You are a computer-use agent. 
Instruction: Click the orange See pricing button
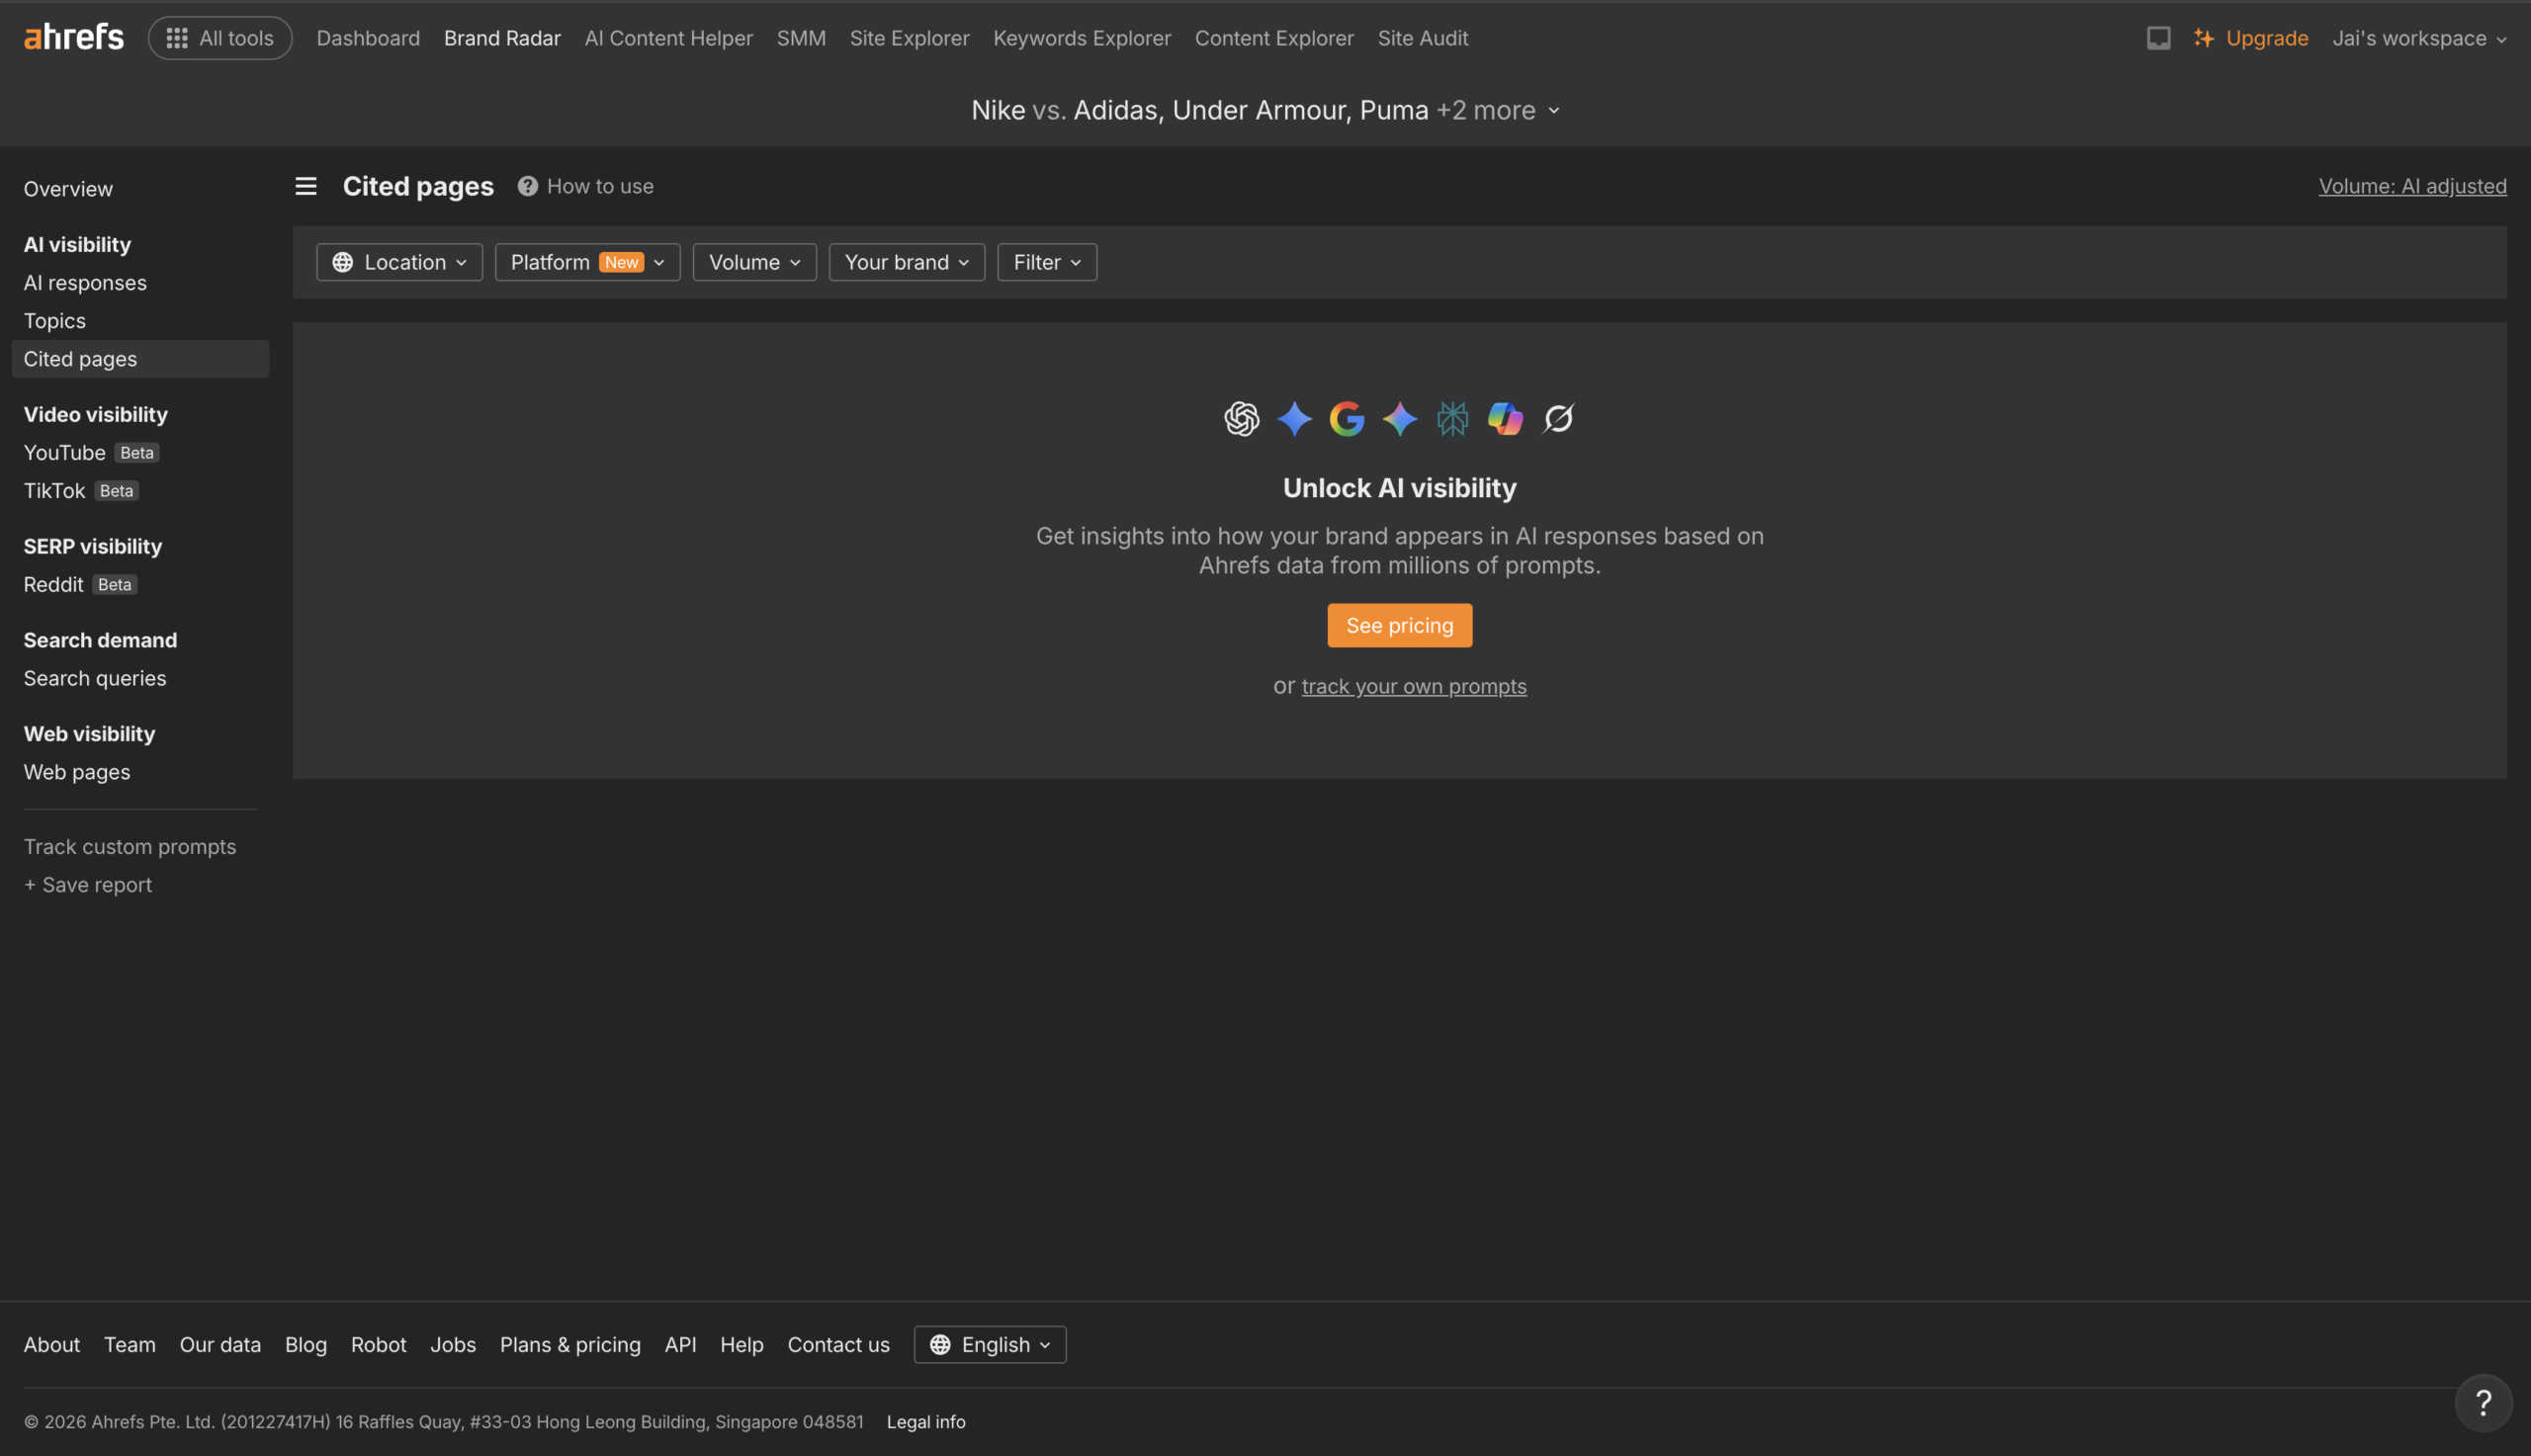(1400, 626)
